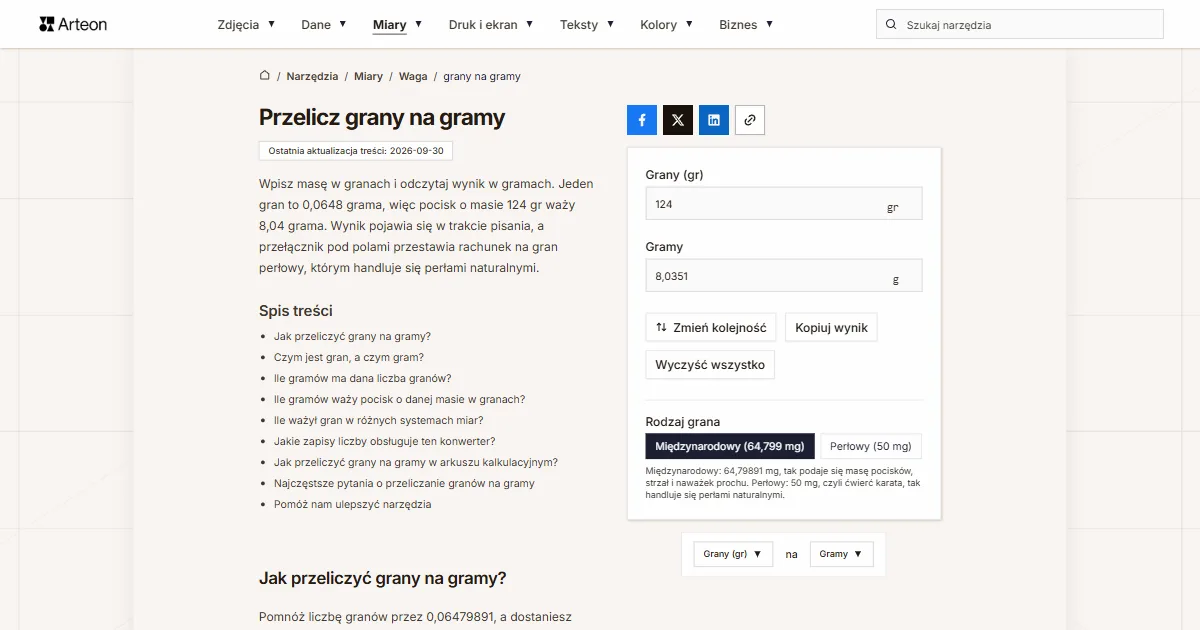Focus the Grany (gr) input field
The width and height of the screenshot is (1200, 630).
[784, 204]
